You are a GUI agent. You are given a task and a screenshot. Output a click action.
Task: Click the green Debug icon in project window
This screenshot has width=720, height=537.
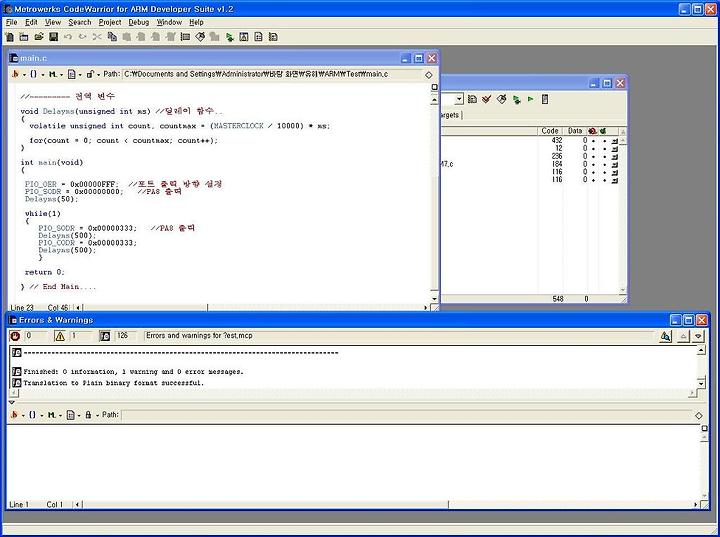click(516, 99)
